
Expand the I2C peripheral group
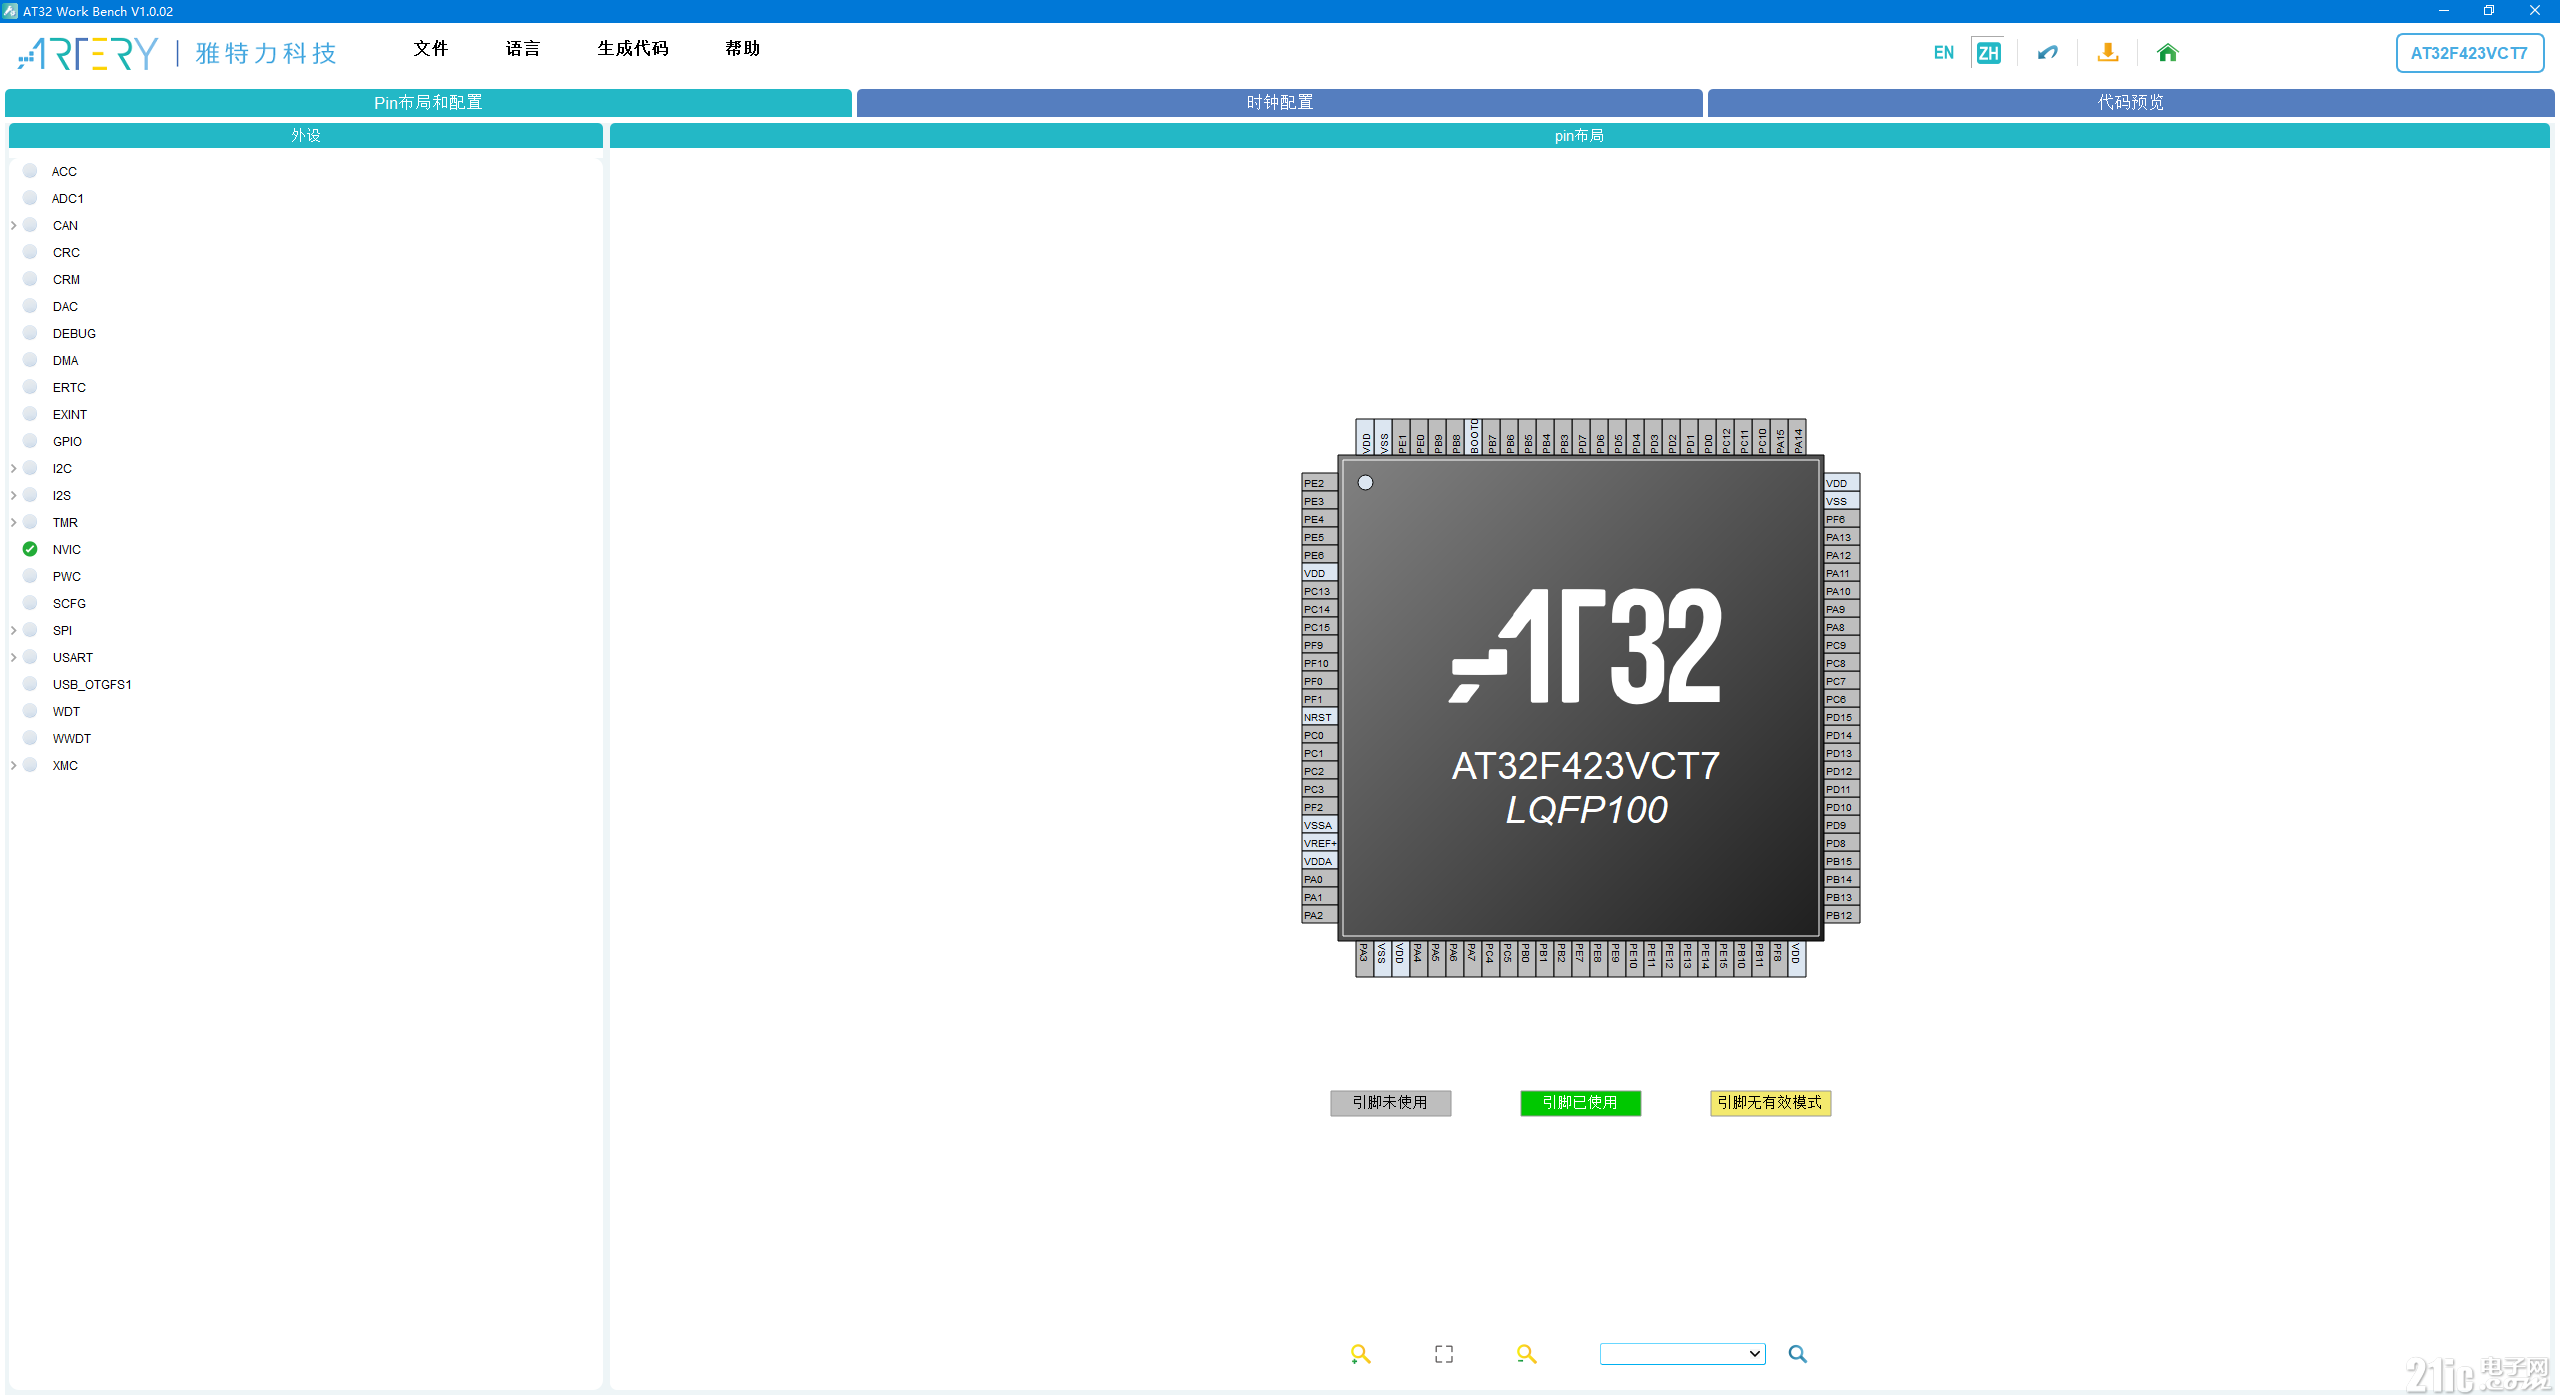click(13, 468)
